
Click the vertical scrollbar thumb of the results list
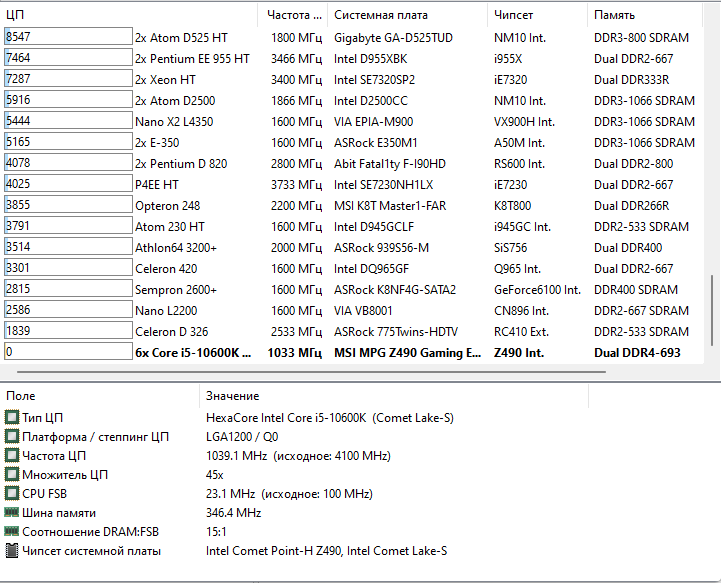[x=713, y=309]
